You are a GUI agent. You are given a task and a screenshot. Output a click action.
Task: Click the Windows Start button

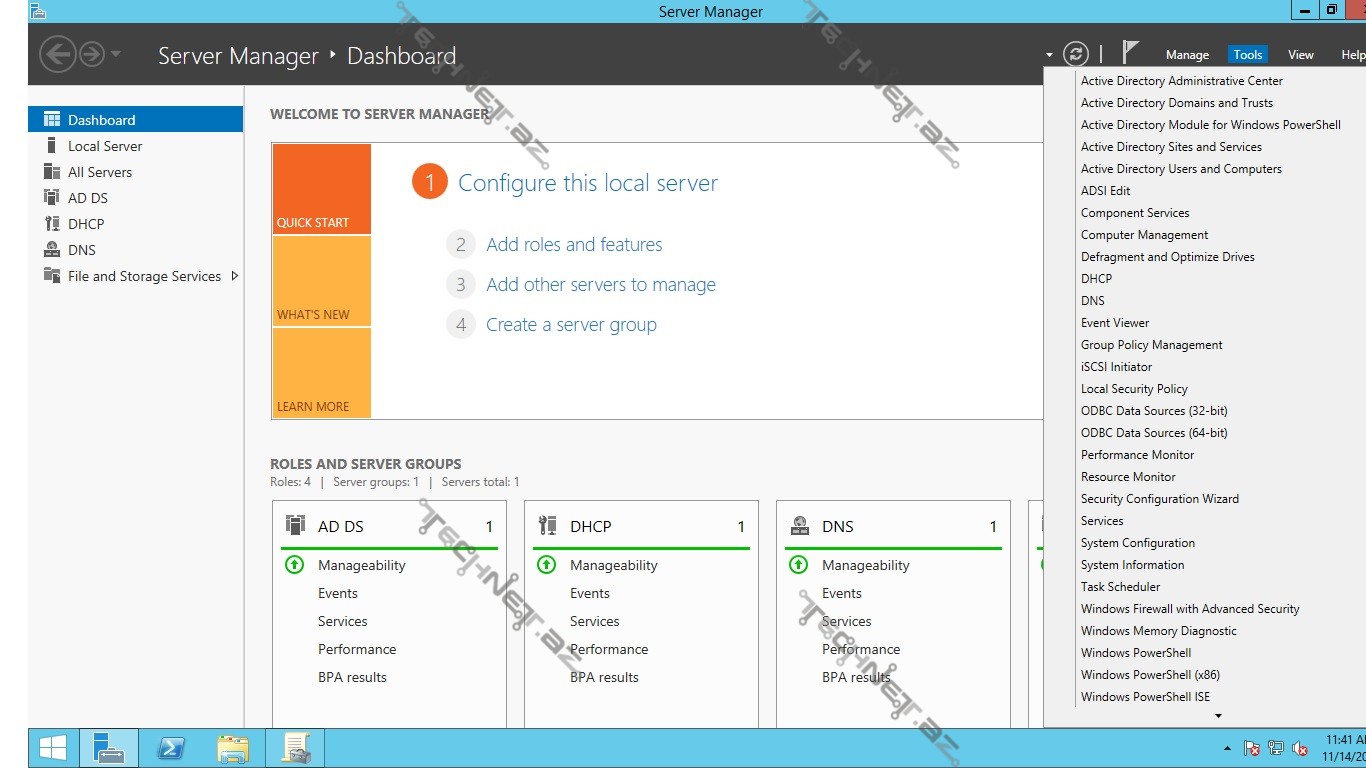point(52,748)
